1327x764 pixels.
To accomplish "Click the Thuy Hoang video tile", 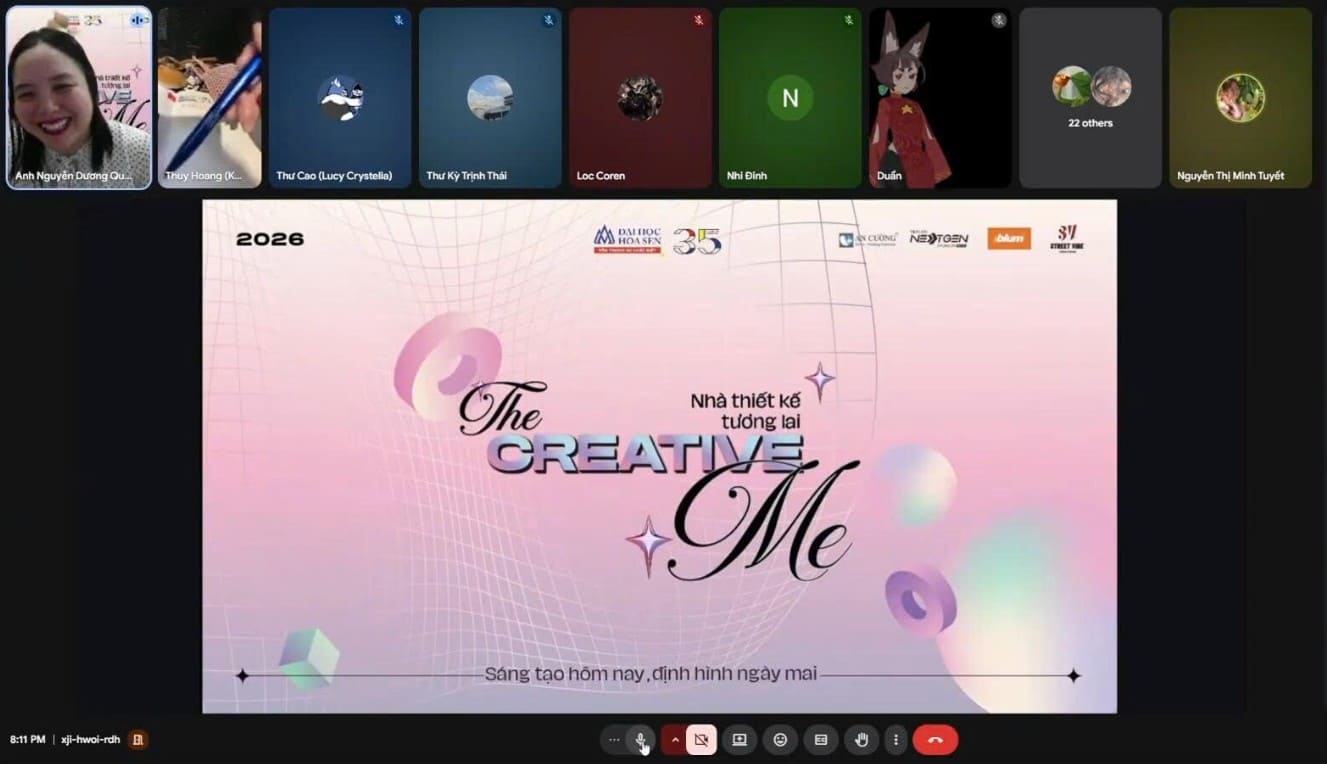I will (x=210, y=97).
